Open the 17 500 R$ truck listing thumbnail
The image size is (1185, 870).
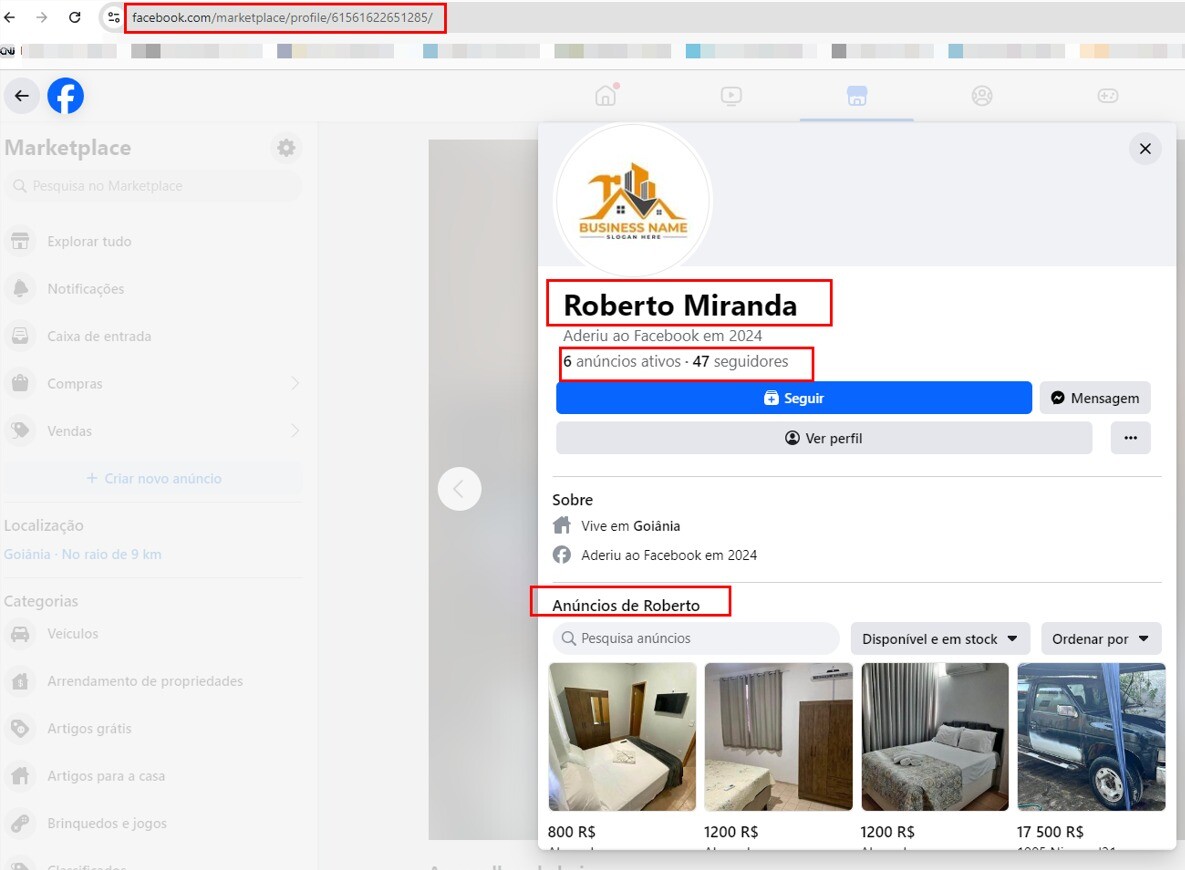pos(1091,737)
